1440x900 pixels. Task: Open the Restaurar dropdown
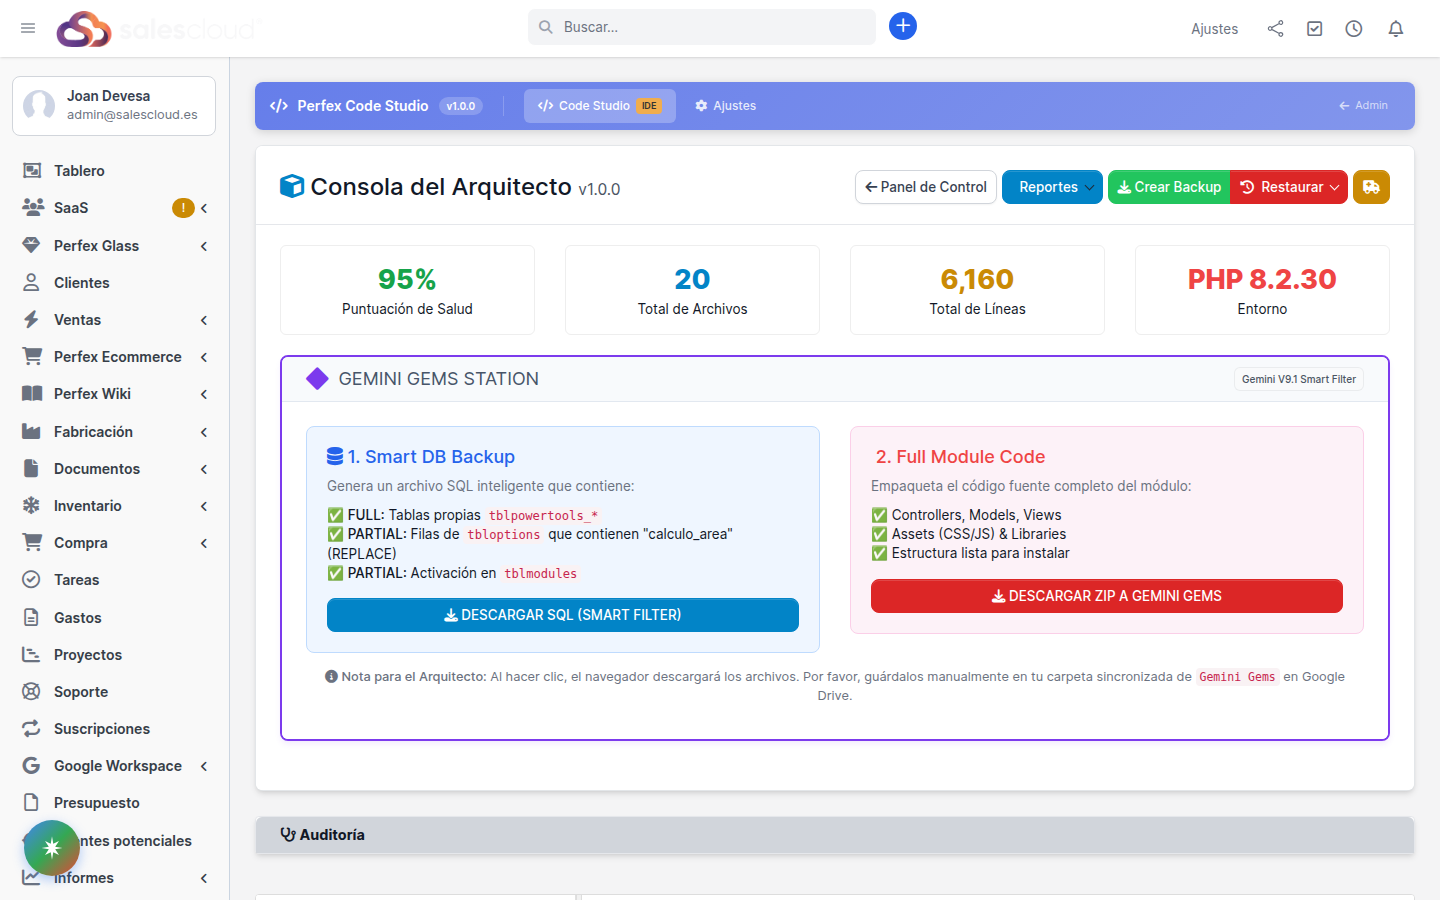click(1289, 187)
